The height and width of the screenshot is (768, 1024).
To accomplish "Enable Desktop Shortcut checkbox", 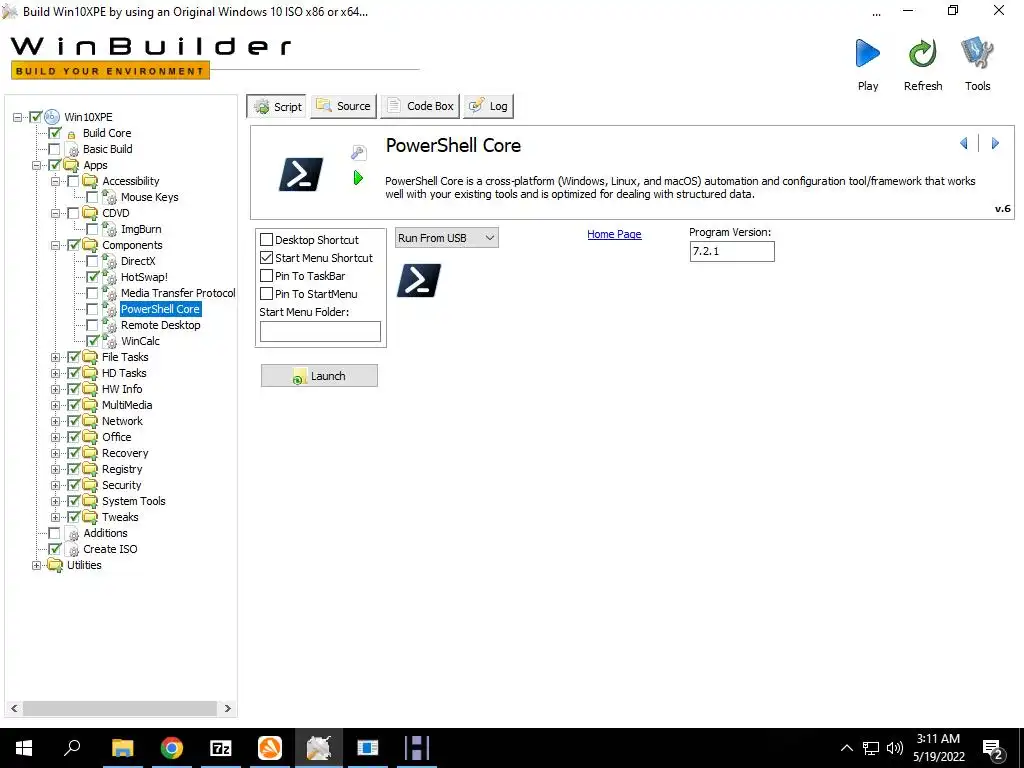I will click(266, 240).
